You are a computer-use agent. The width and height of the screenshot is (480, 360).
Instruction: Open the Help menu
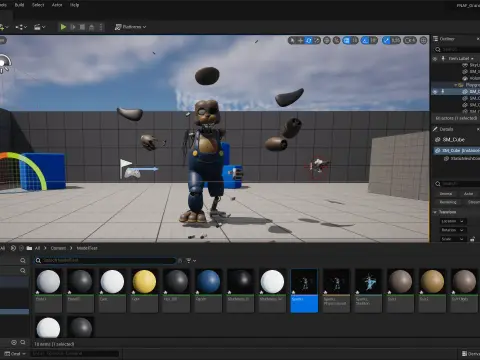pyautogui.click(x=74, y=5)
